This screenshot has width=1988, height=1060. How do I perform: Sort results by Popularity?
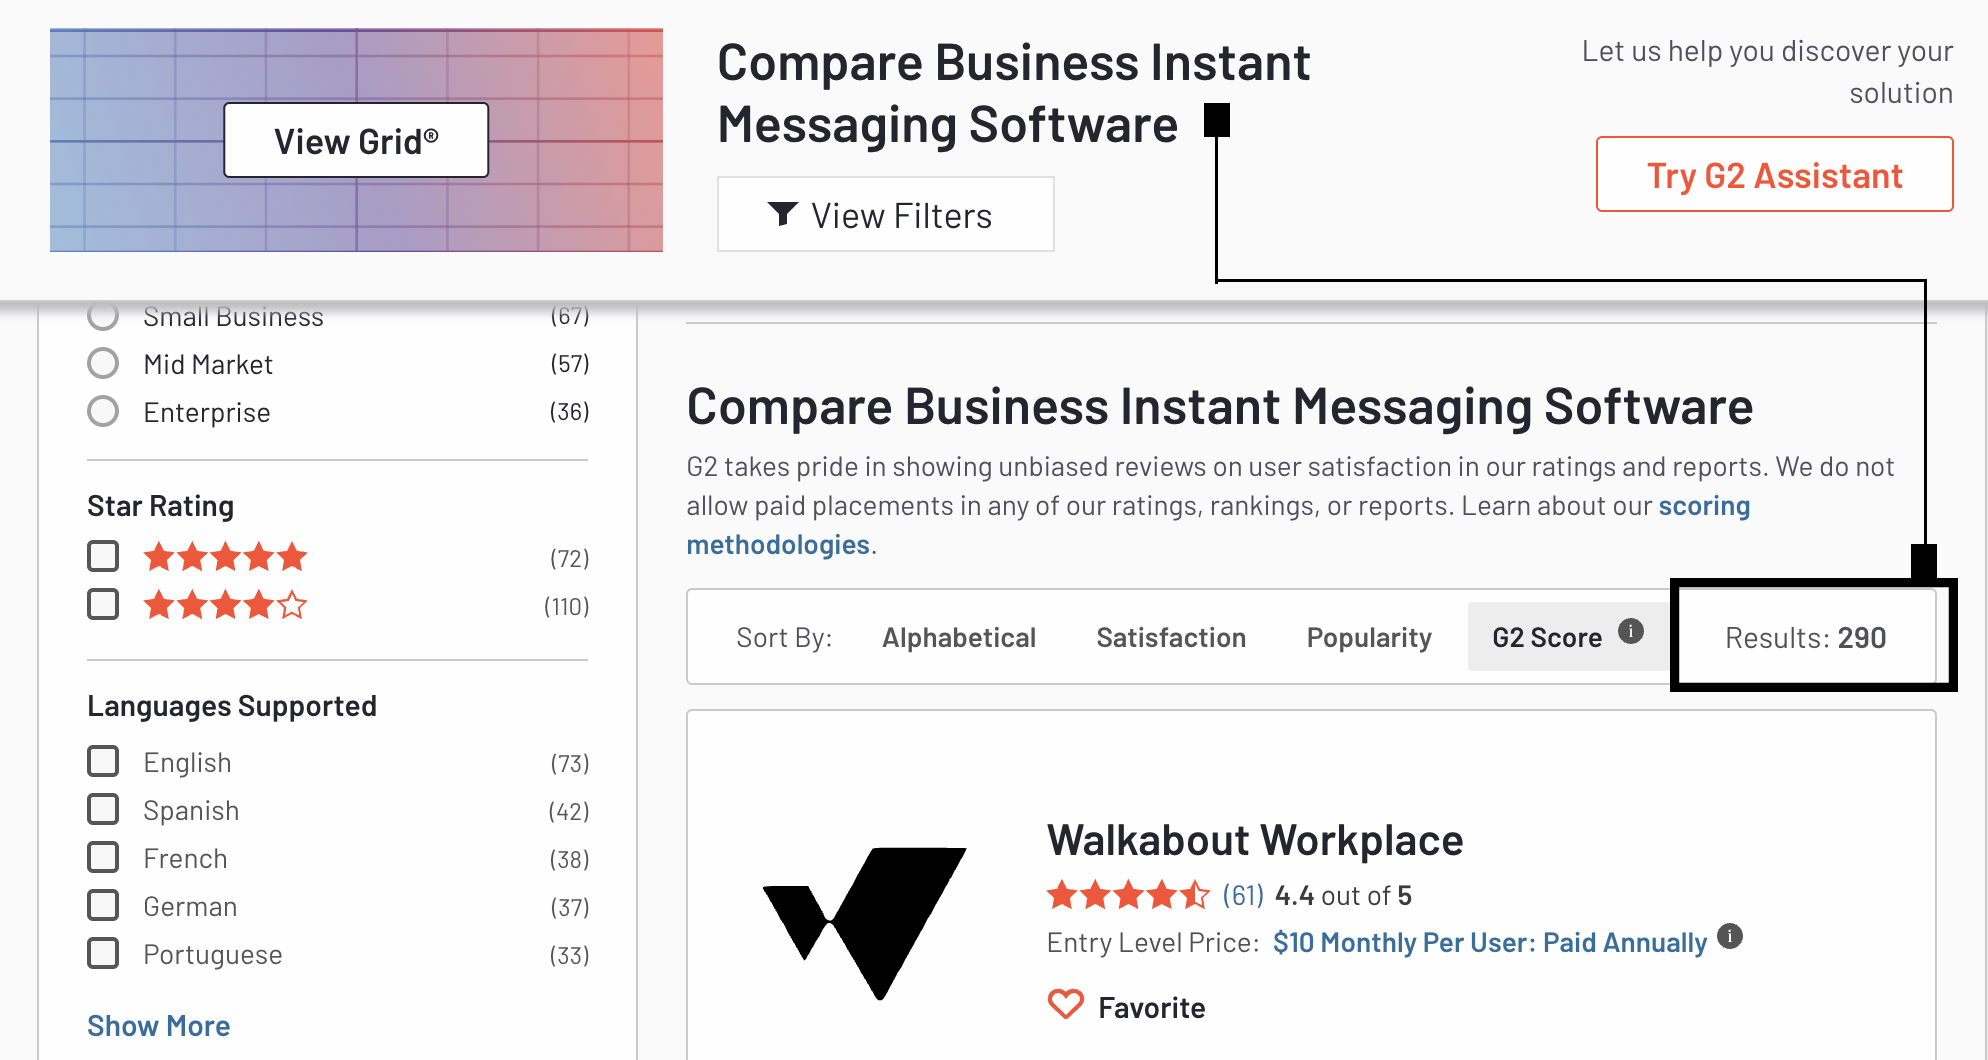(x=1369, y=638)
